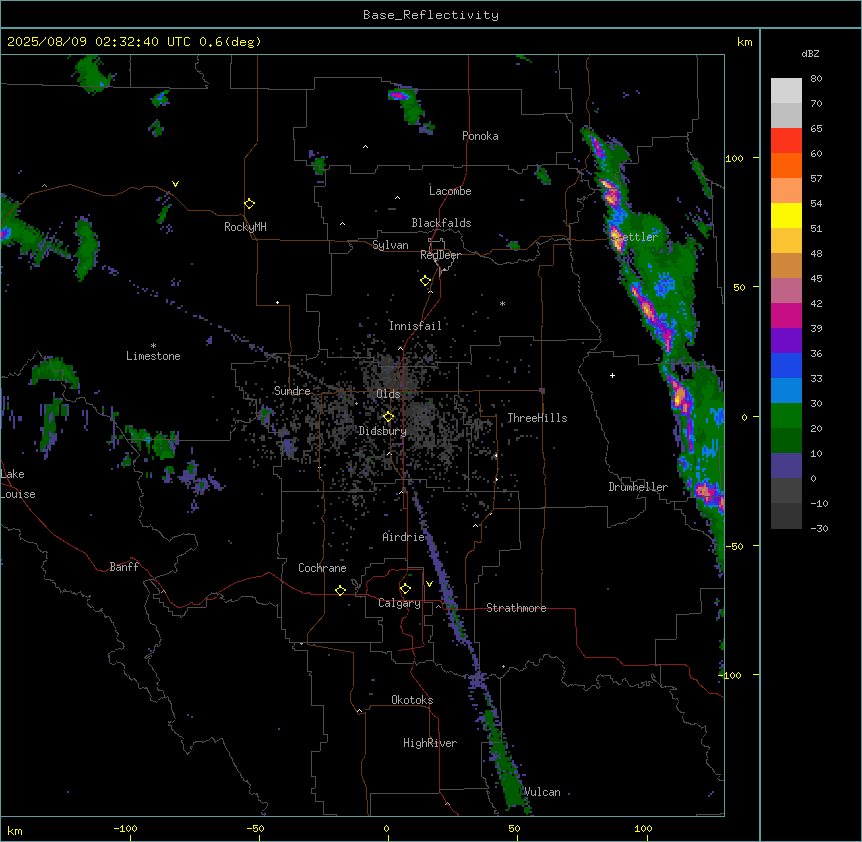Click the Airdrie city label

click(x=404, y=537)
